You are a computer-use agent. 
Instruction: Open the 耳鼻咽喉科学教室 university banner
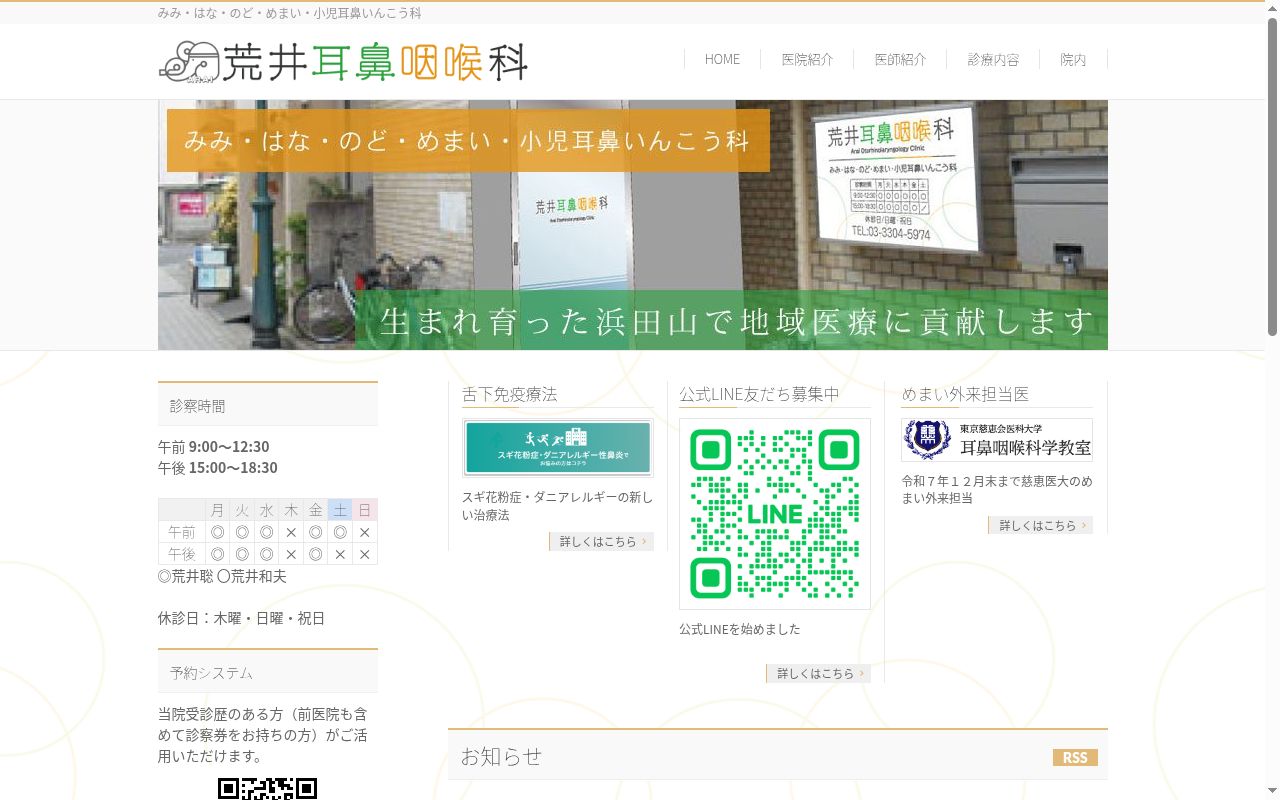coord(997,440)
